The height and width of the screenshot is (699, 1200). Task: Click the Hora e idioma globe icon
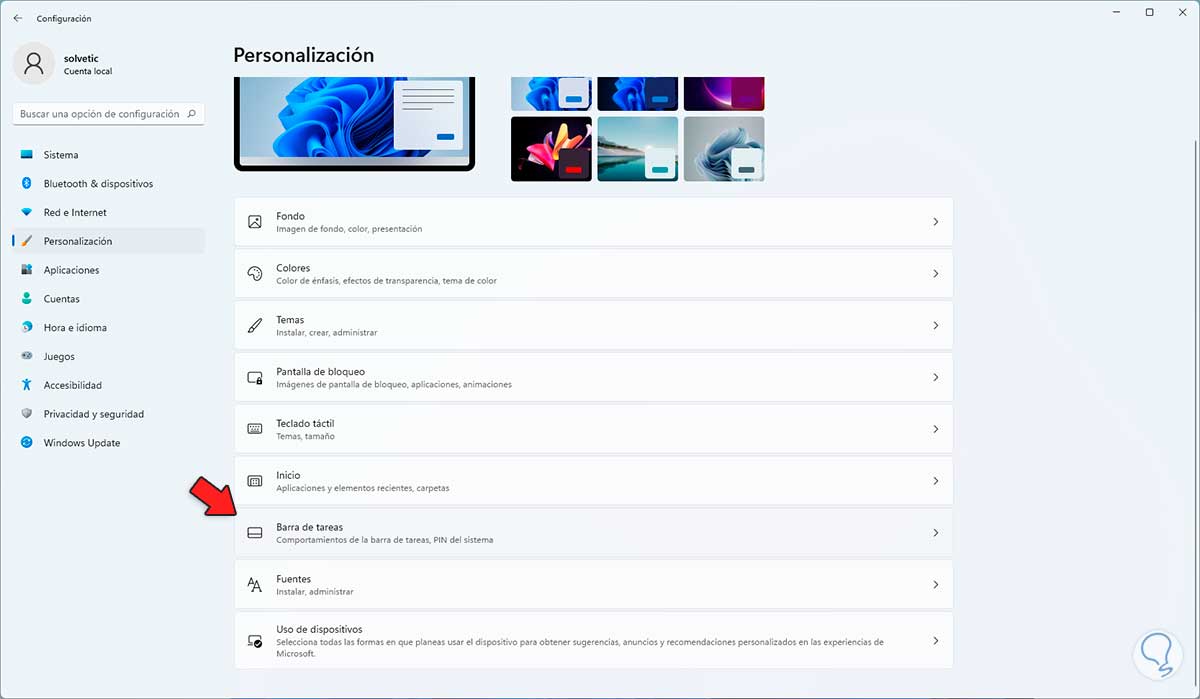[x=26, y=328]
